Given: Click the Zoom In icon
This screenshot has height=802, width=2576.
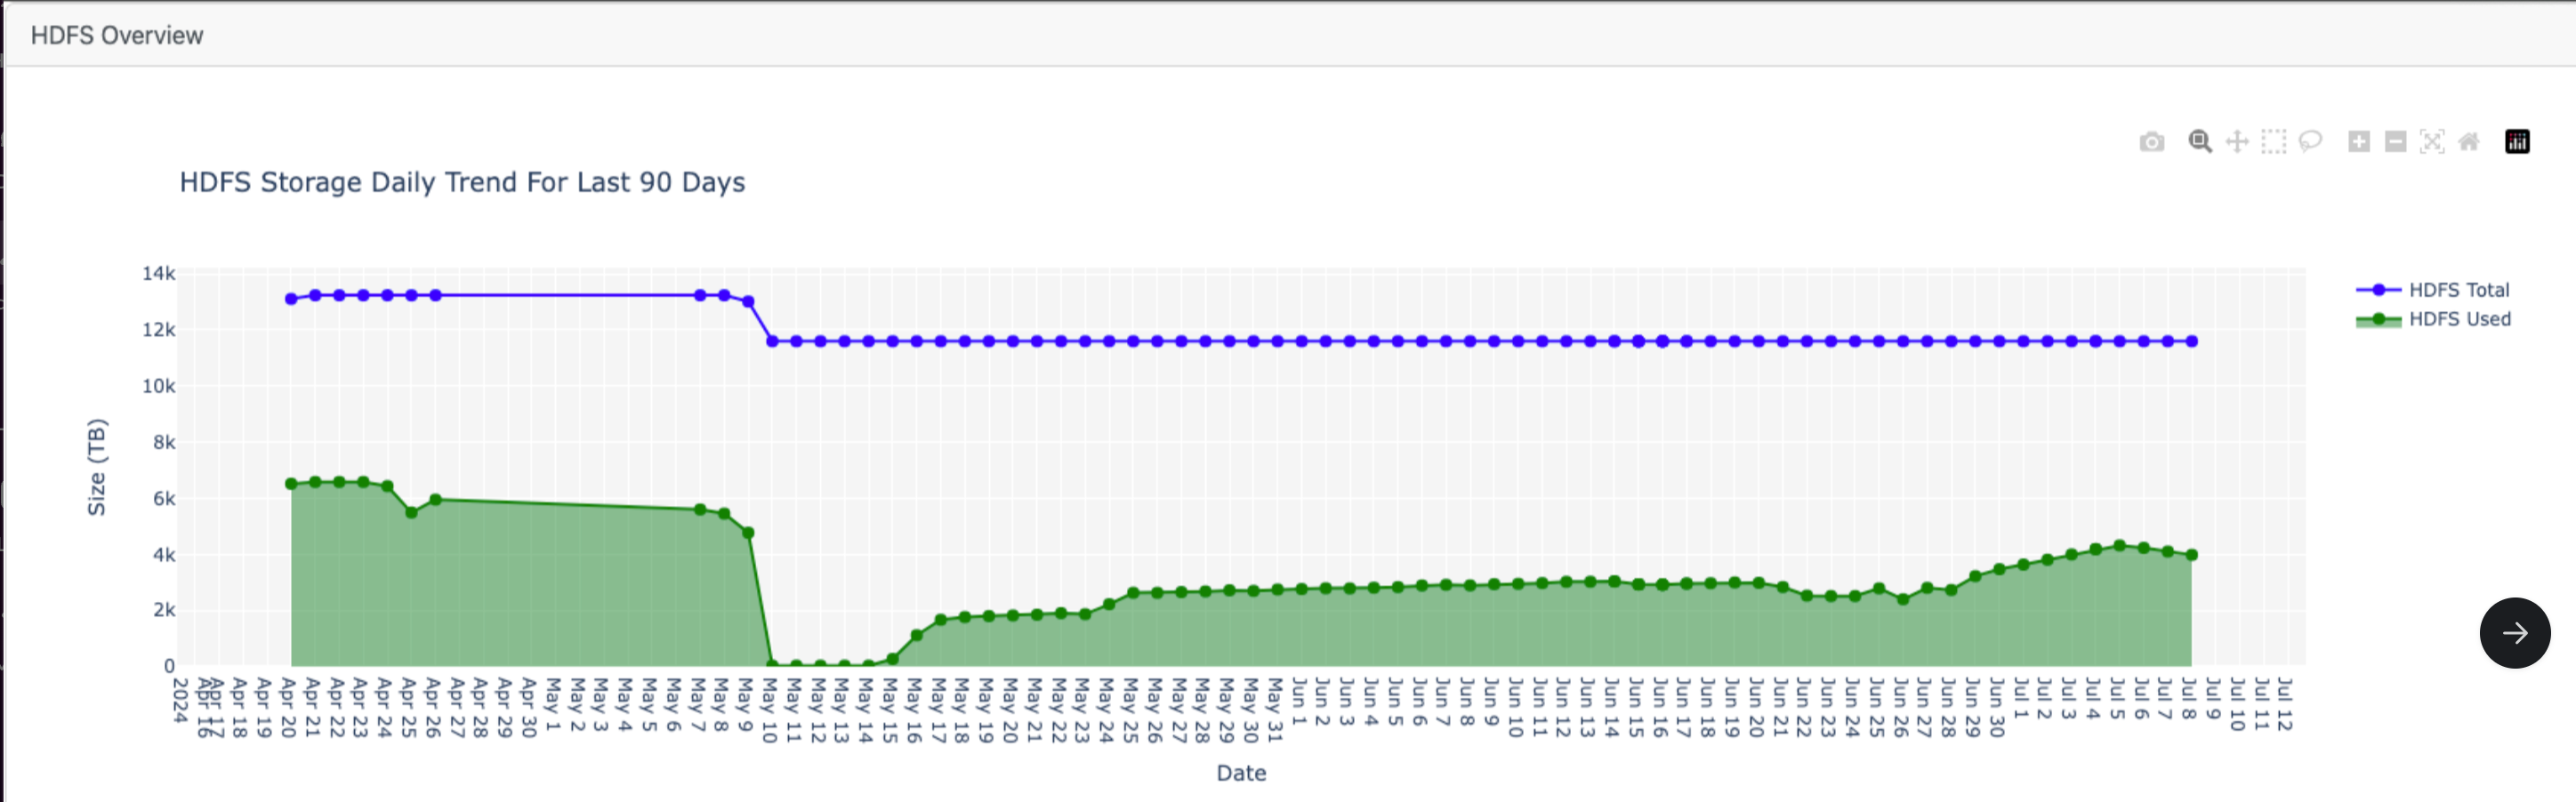Looking at the screenshot, I should tap(2358, 142).
